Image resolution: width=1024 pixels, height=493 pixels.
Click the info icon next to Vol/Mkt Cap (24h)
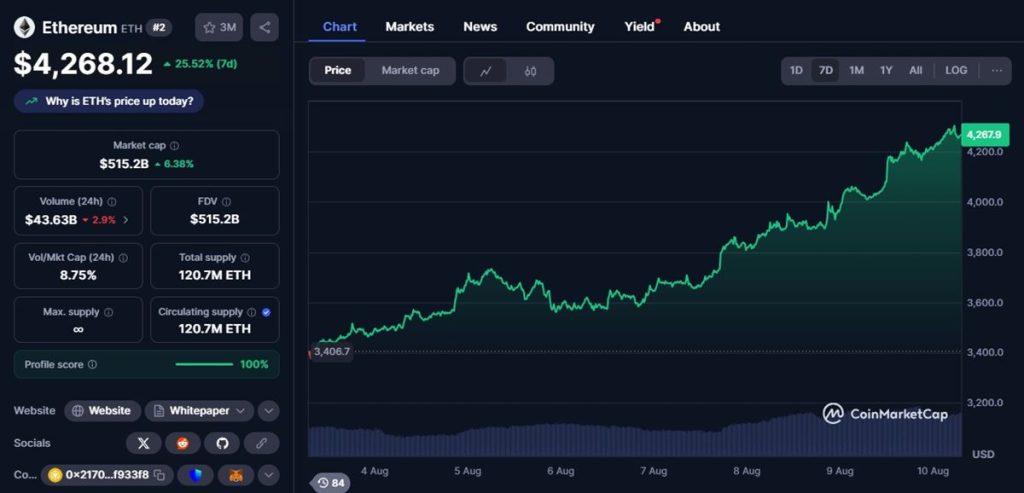click(x=123, y=258)
